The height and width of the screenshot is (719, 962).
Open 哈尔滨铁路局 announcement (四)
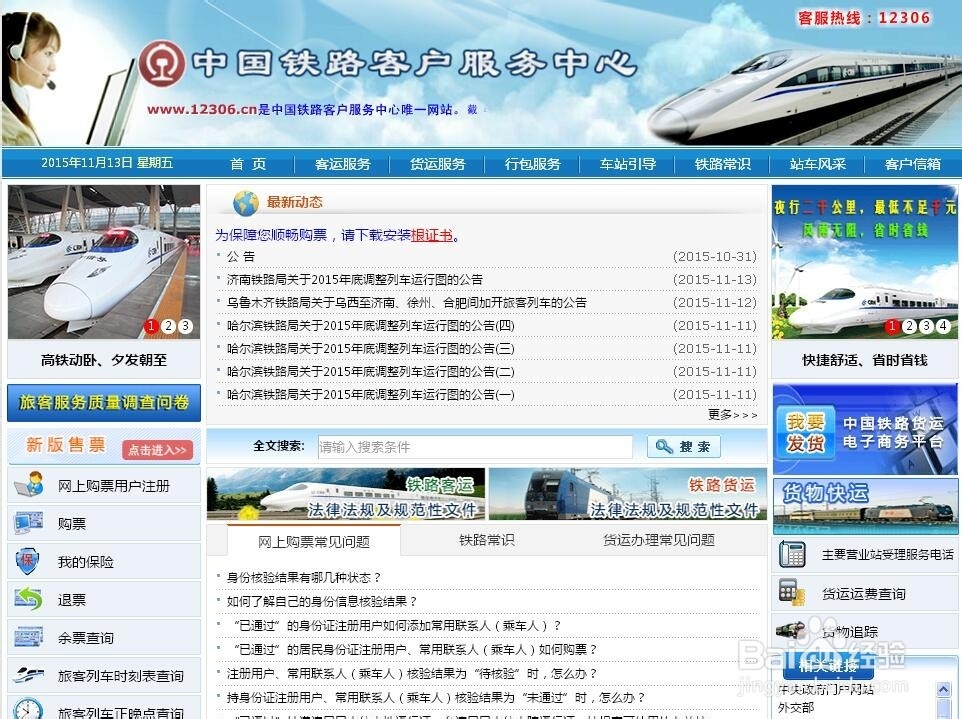coord(371,326)
